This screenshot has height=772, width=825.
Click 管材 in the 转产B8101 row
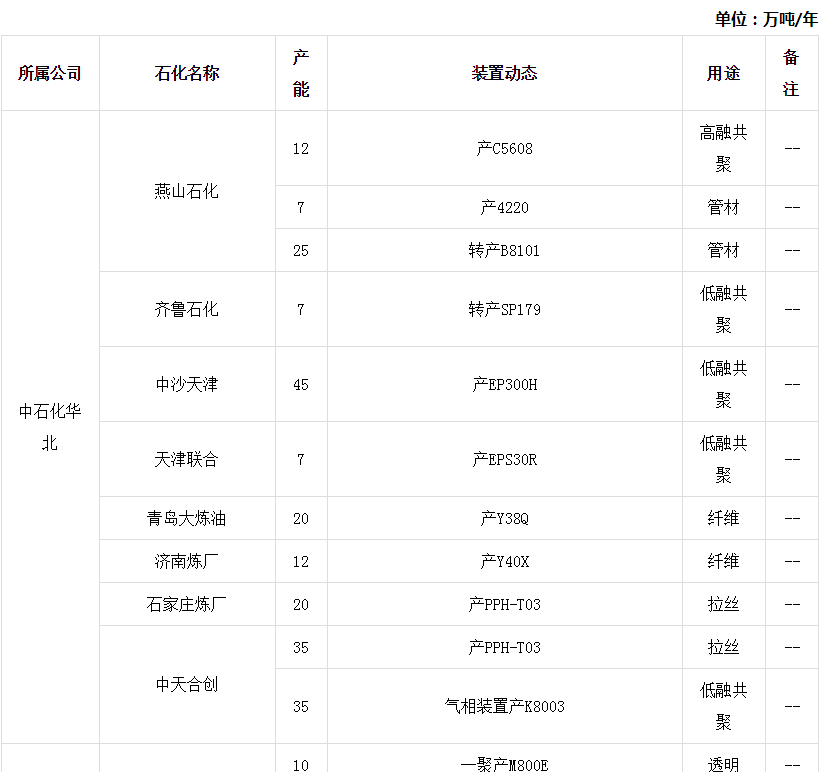723,250
